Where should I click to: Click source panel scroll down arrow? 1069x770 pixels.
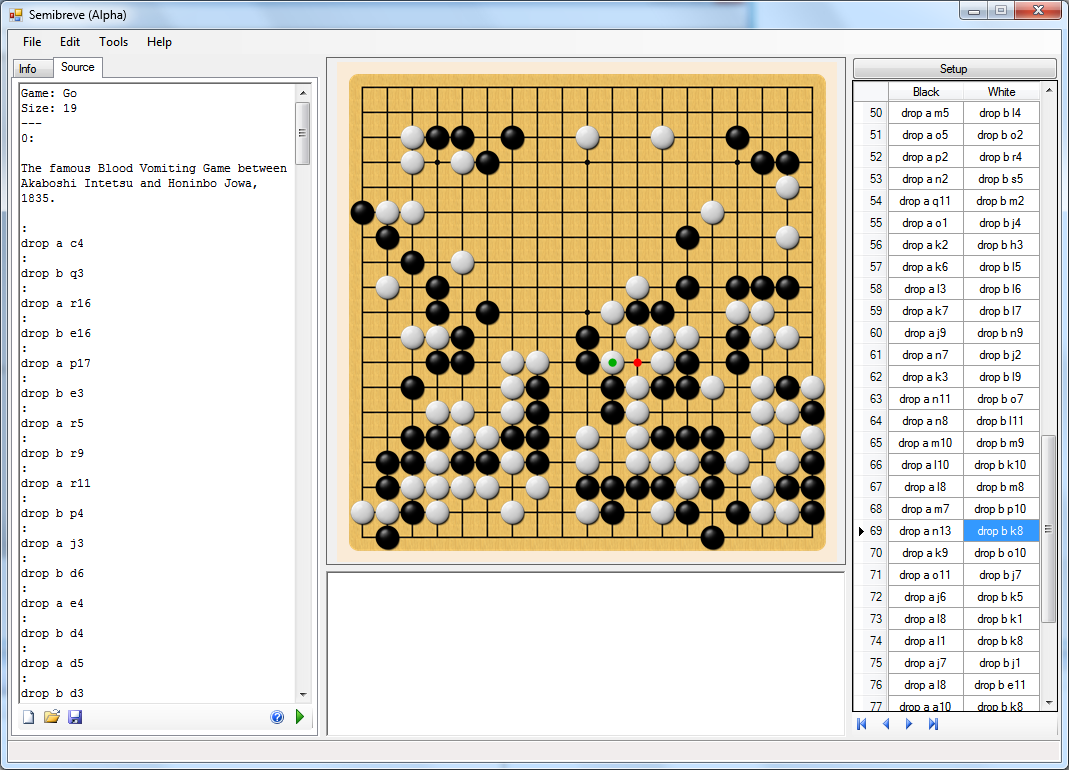point(303,695)
